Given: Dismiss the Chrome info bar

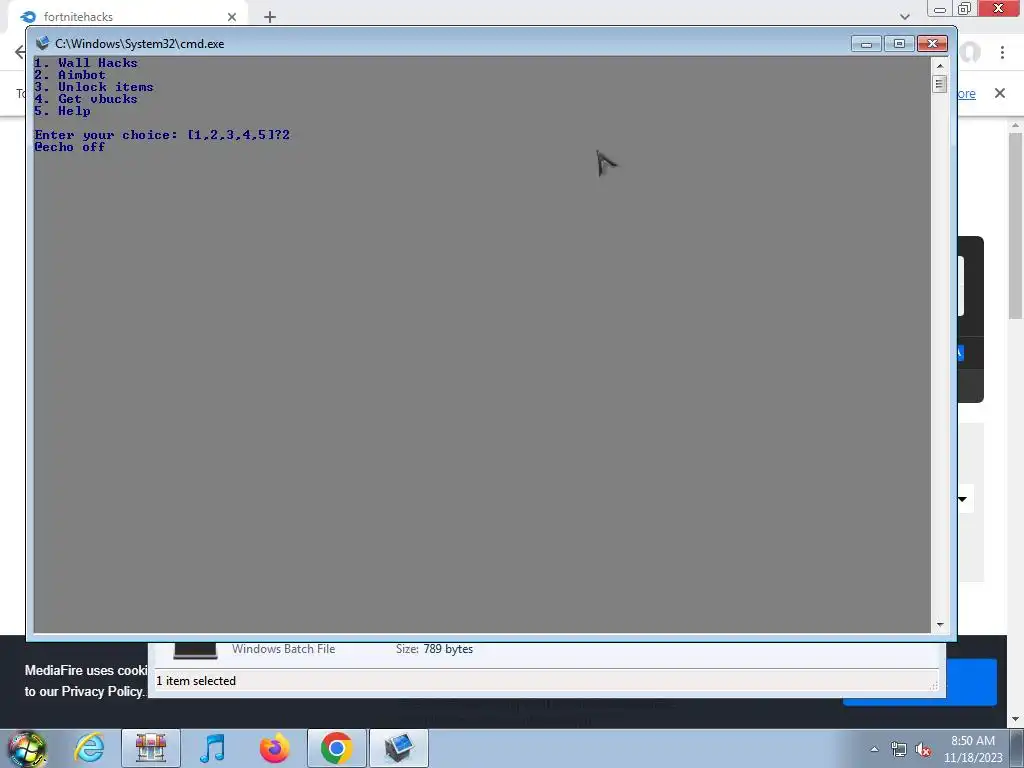Looking at the screenshot, I should tap(1000, 93).
